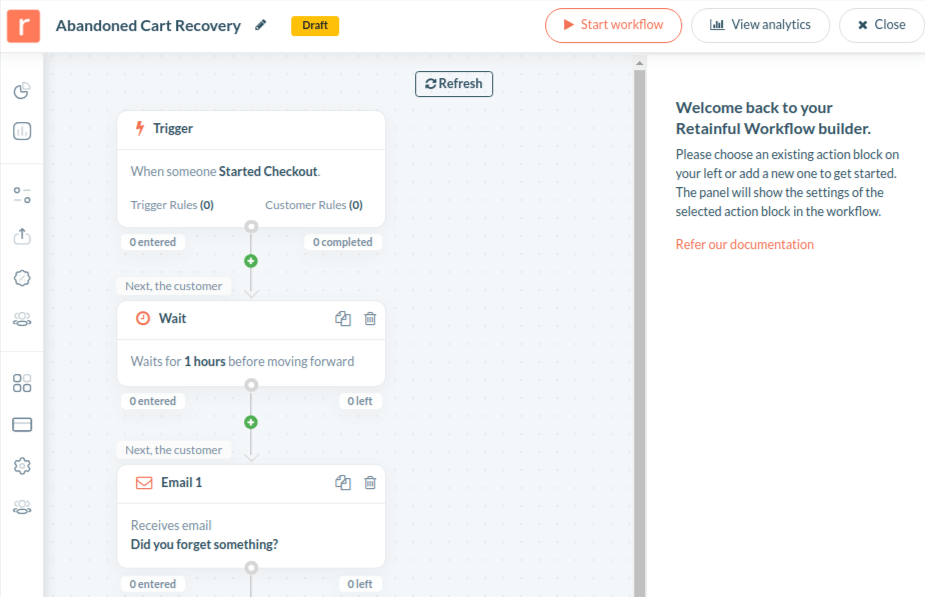Image resolution: width=925 pixels, height=597 pixels.
Task: Open the settings gear sidebar icon
Action: tap(22, 466)
